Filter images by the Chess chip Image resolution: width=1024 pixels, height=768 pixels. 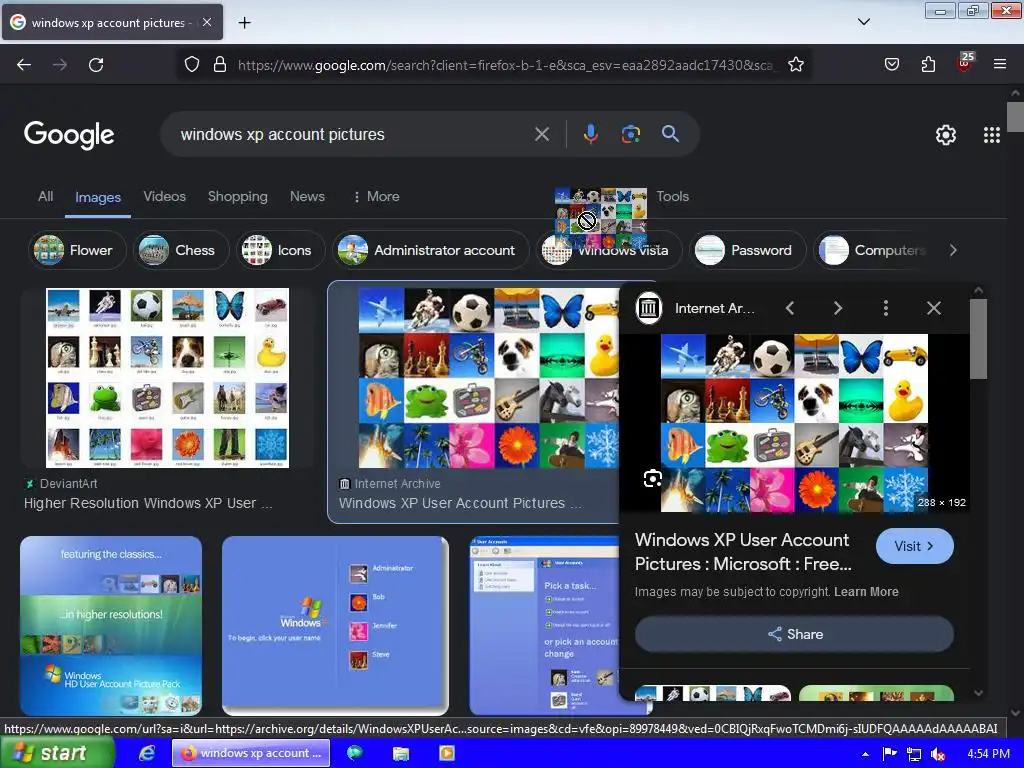pos(181,250)
